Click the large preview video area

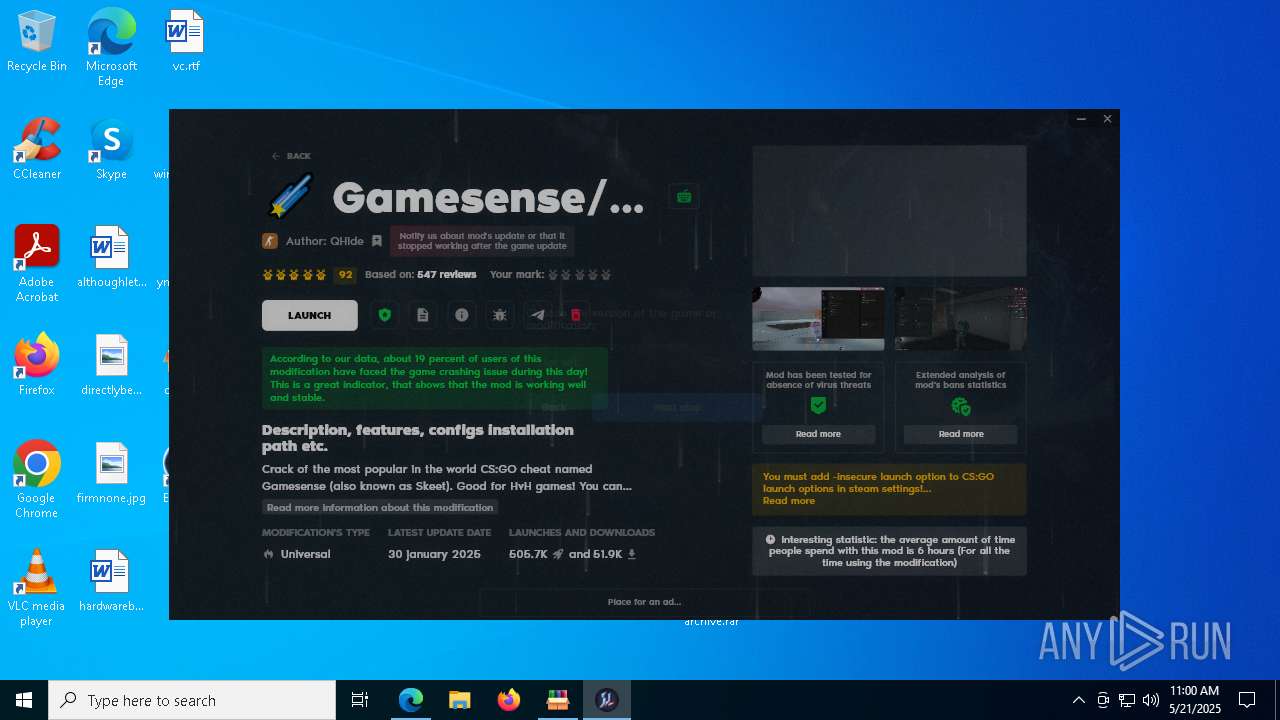(x=889, y=211)
